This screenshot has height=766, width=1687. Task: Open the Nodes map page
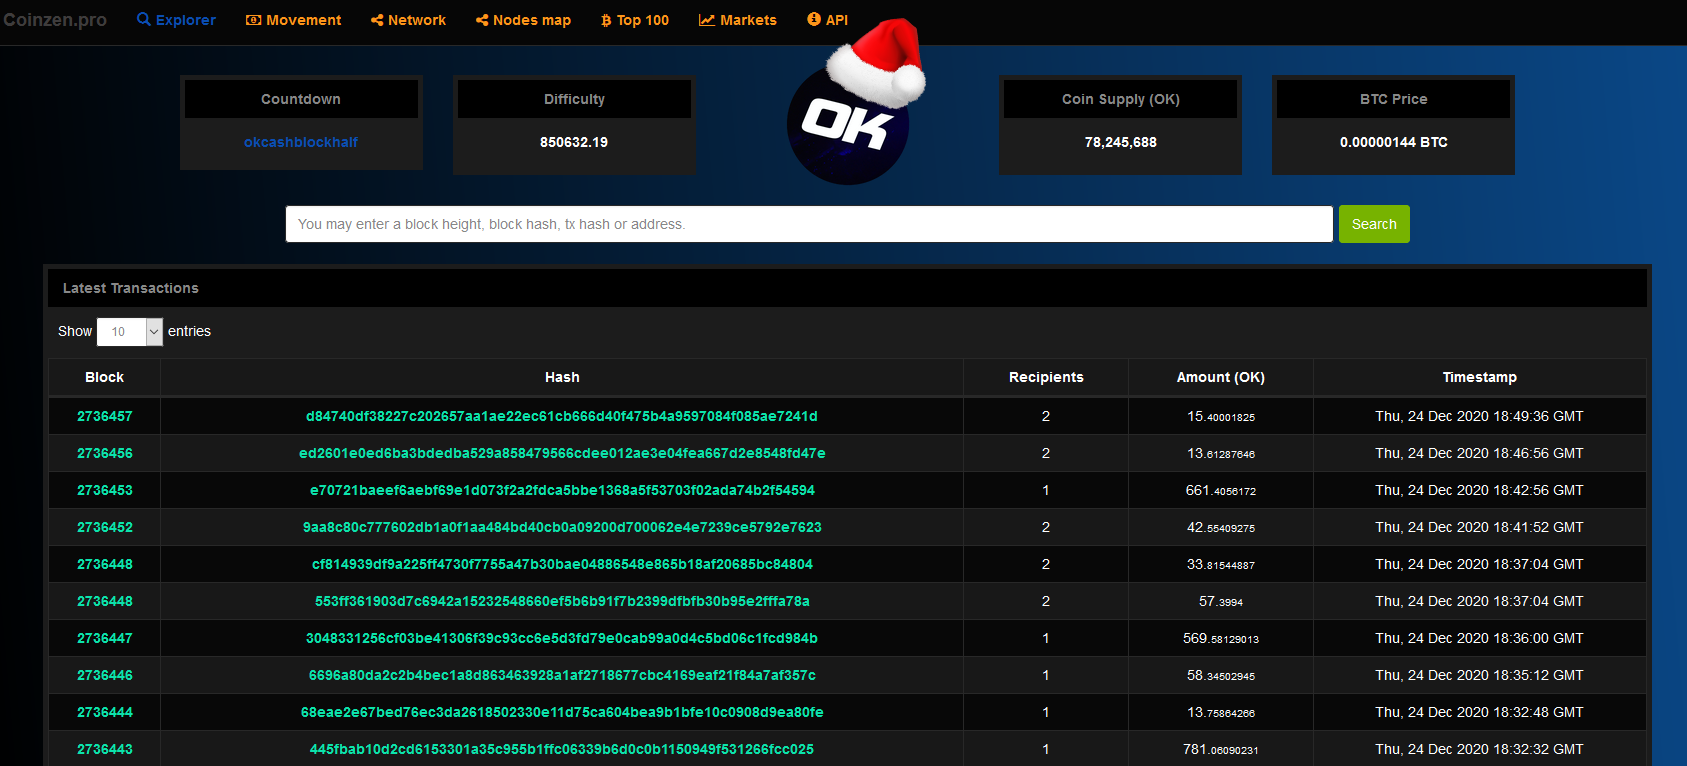523,20
